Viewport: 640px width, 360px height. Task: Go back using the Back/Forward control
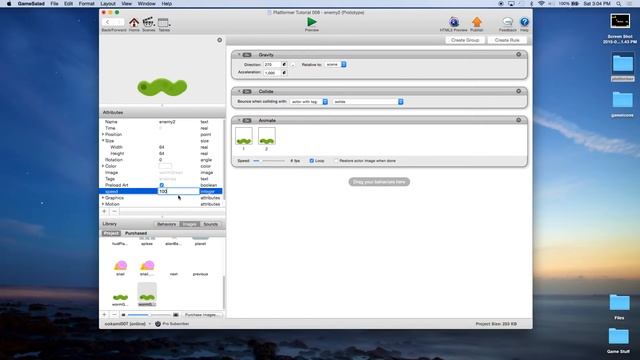coord(107,22)
